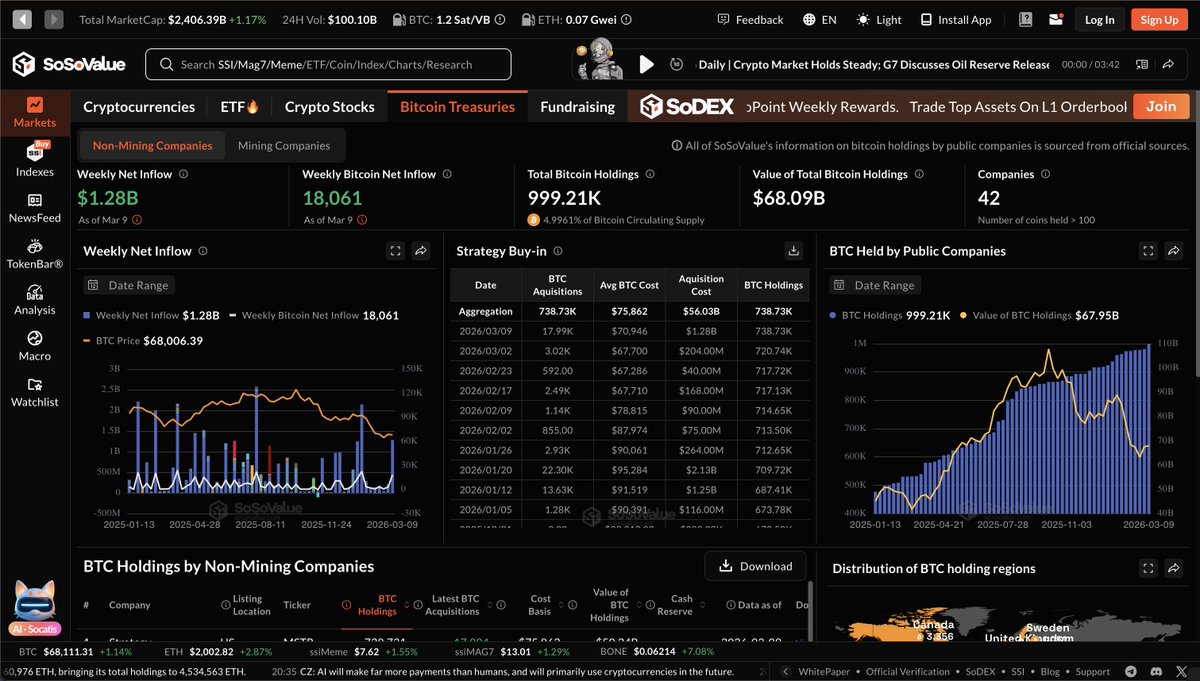Image resolution: width=1200 pixels, height=681 pixels.
Task: Download the BTC holdings table
Action: (x=755, y=566)
